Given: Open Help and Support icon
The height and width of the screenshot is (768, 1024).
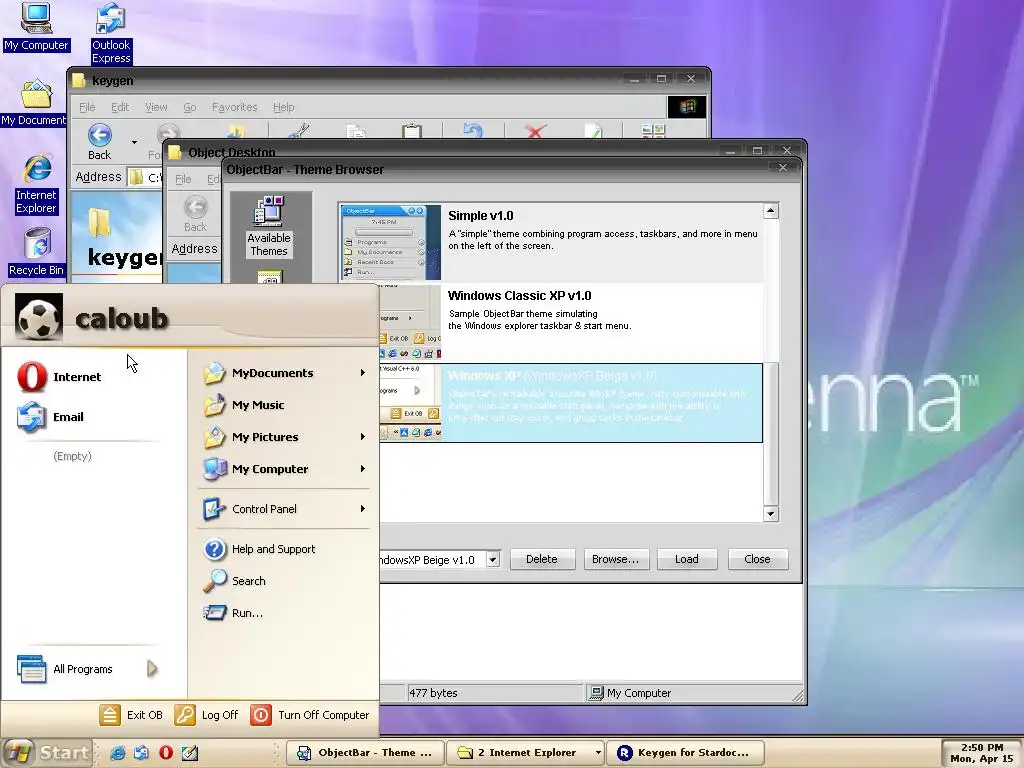Looking at the screenshot, I should (x=214, y=549).
